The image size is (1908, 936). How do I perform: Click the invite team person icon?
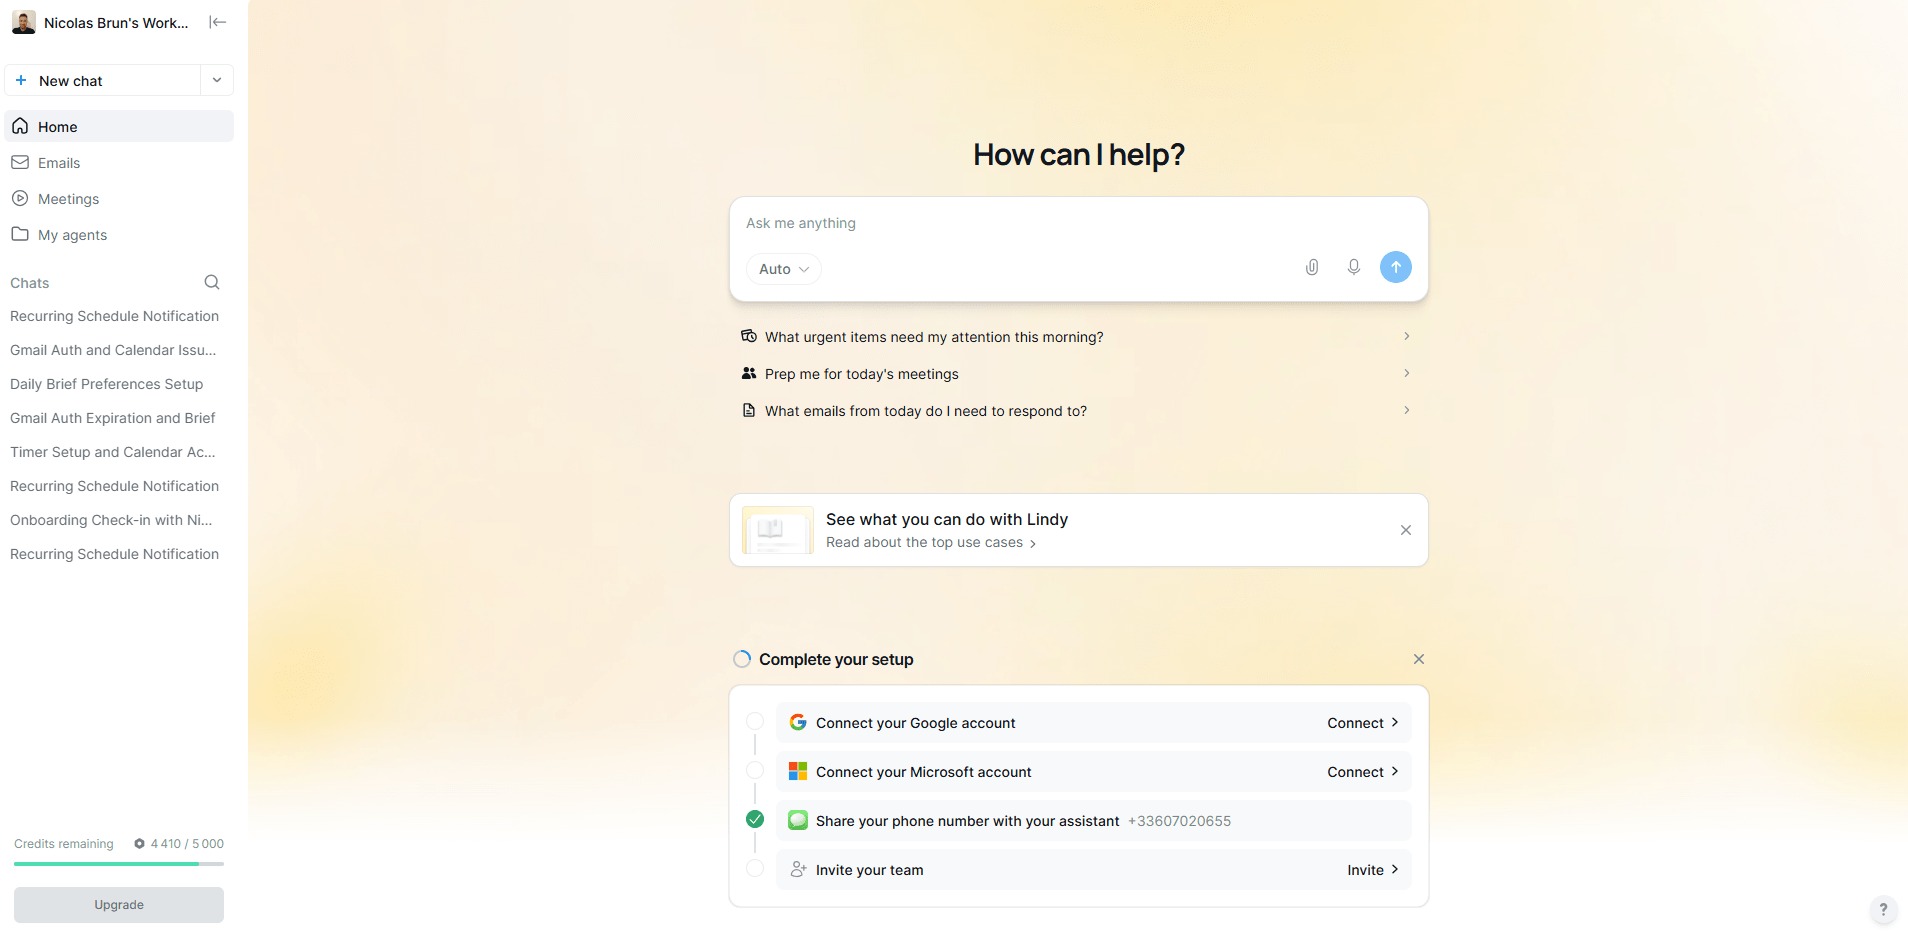(x=798, y=869)
